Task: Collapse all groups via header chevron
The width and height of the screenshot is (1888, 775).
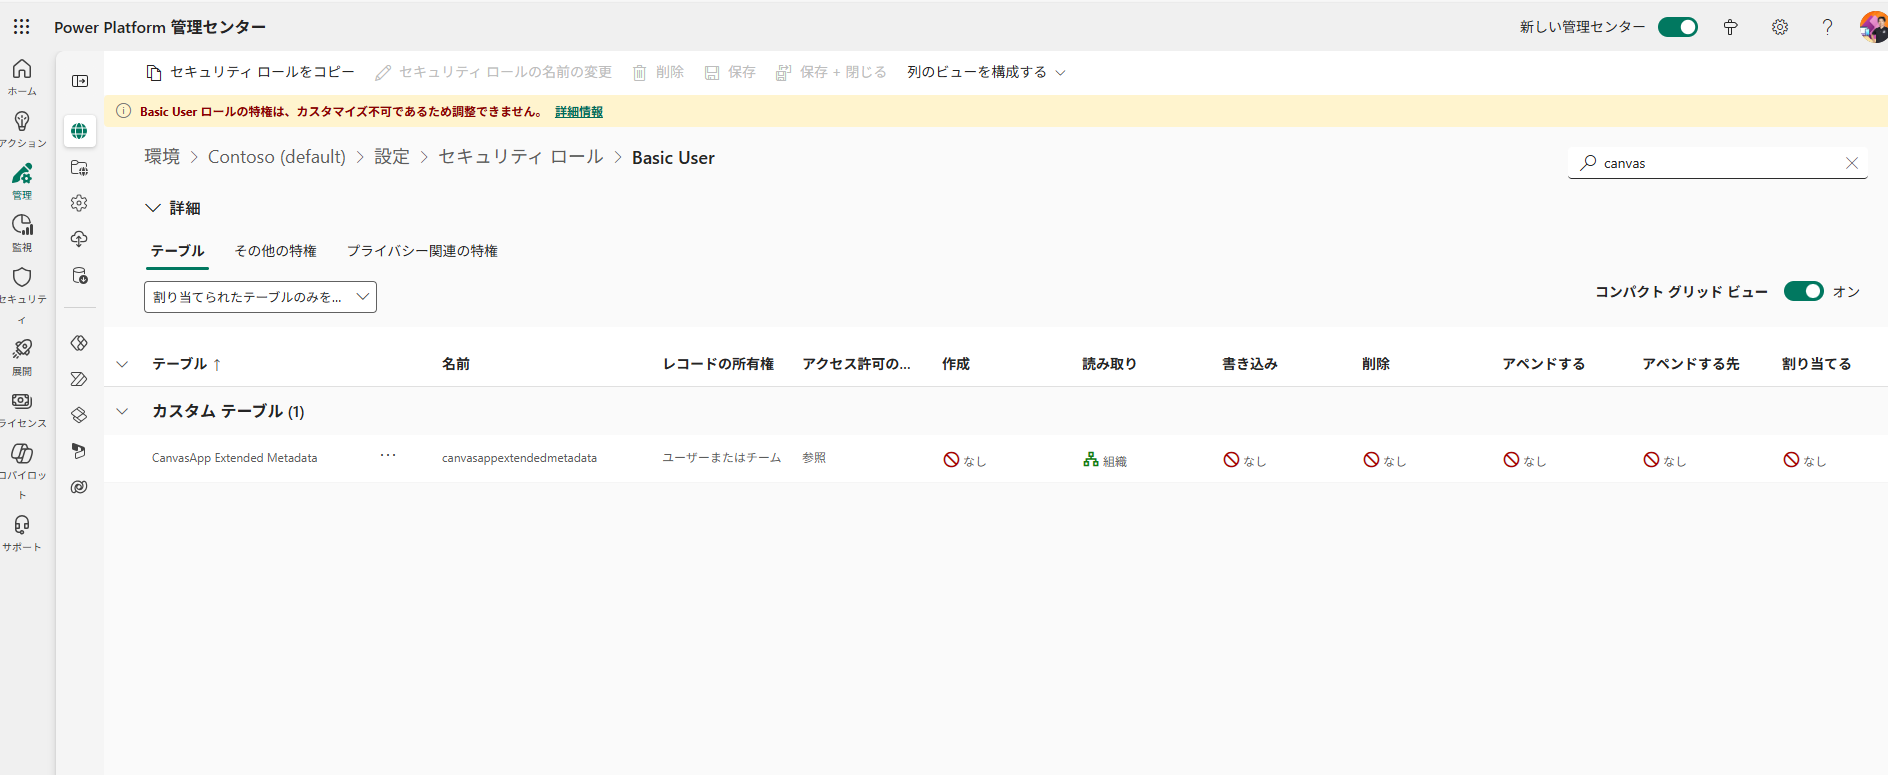Action: [x=122, y=364]
